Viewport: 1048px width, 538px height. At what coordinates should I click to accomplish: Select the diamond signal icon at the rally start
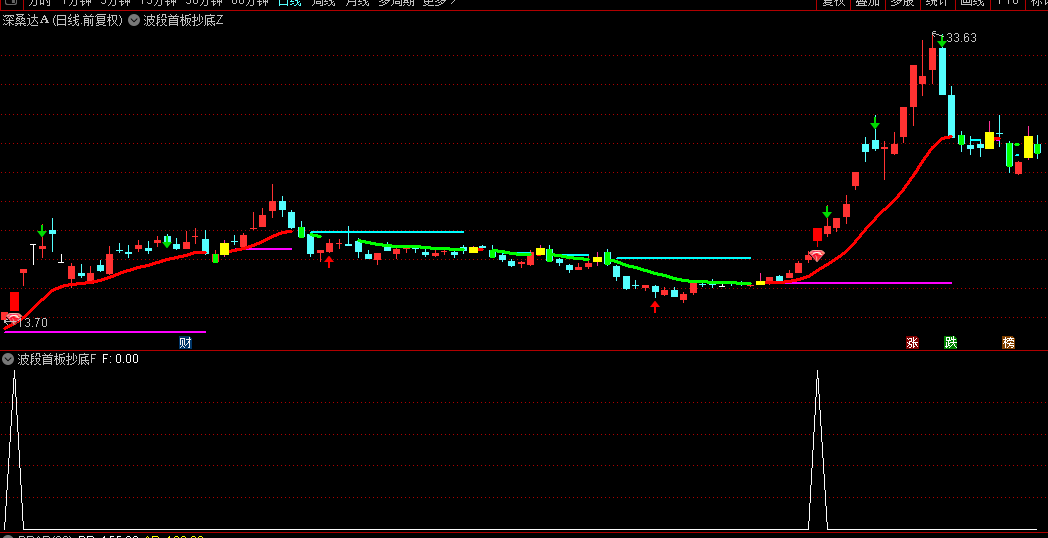[816, 255]
